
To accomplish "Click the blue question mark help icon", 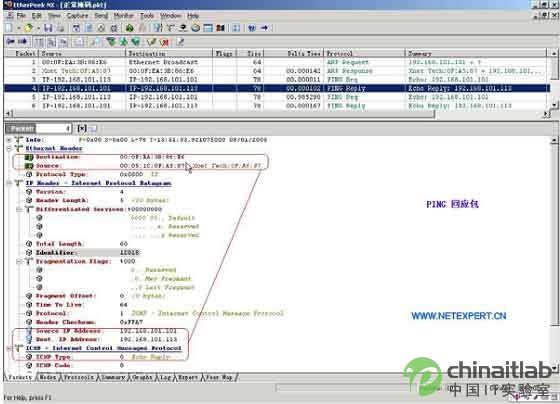I will pyautogui.click(x=252, y=28).
